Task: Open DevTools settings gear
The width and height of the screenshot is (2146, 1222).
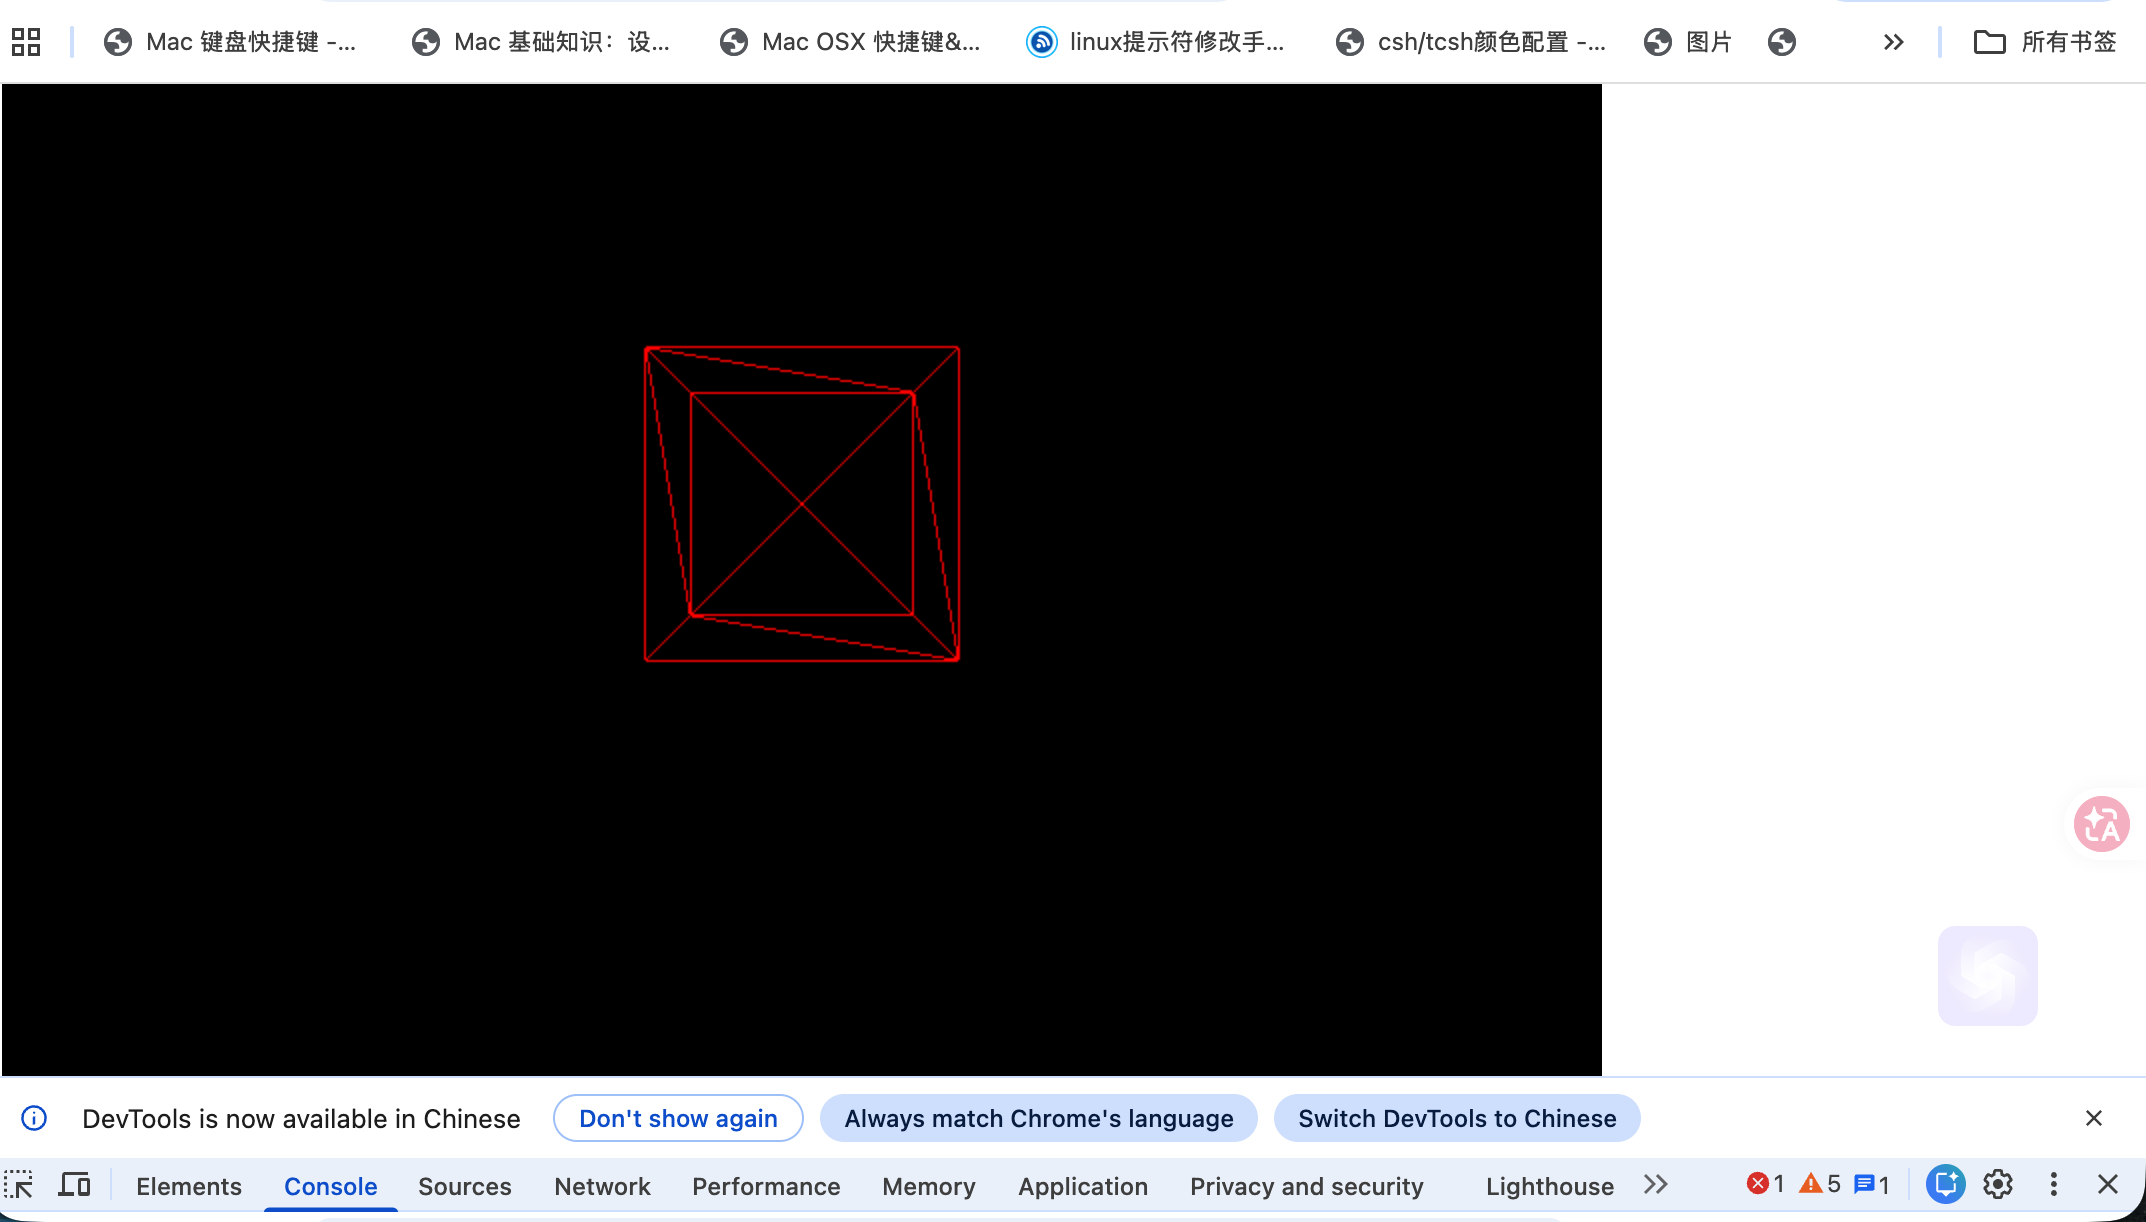Action: (1998, 1185)
